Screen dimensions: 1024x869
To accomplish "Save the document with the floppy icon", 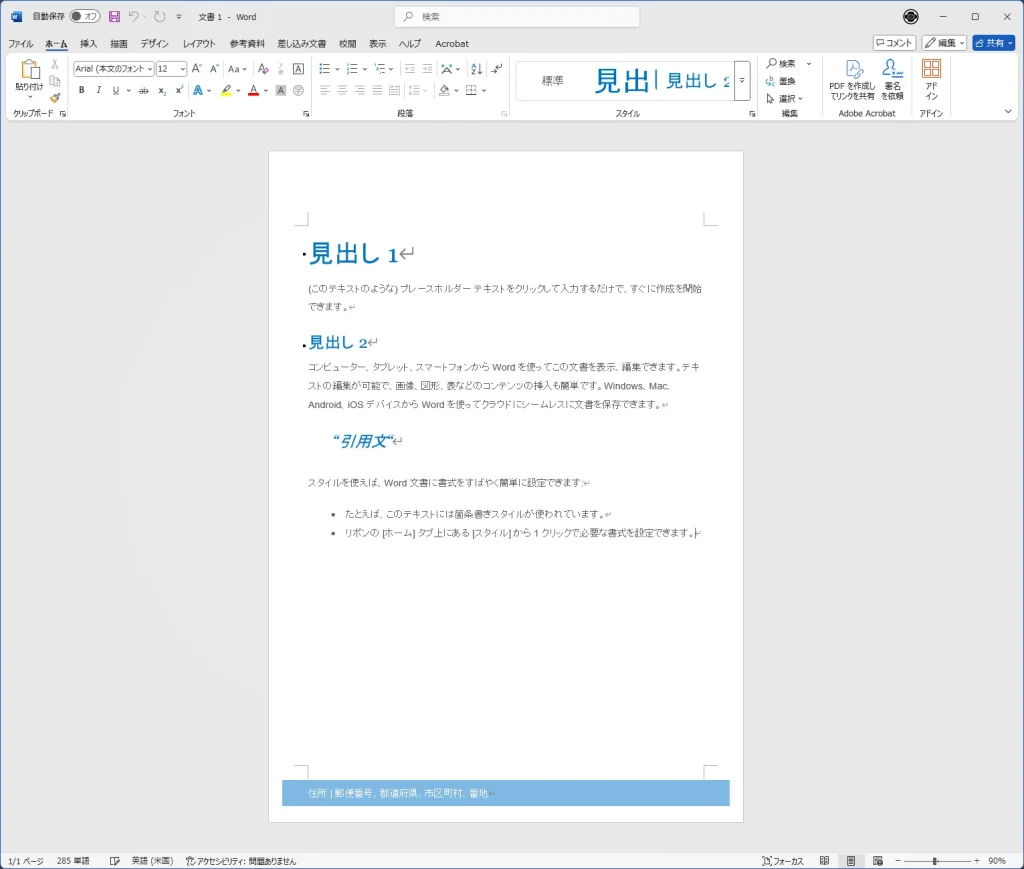I will coord(114,17).
